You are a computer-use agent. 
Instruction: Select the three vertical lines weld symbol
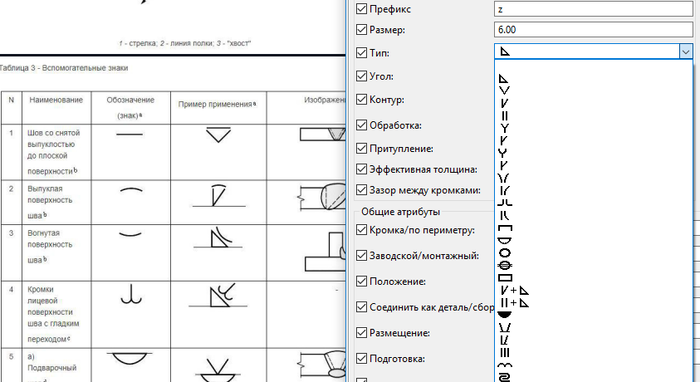point(504,353)
